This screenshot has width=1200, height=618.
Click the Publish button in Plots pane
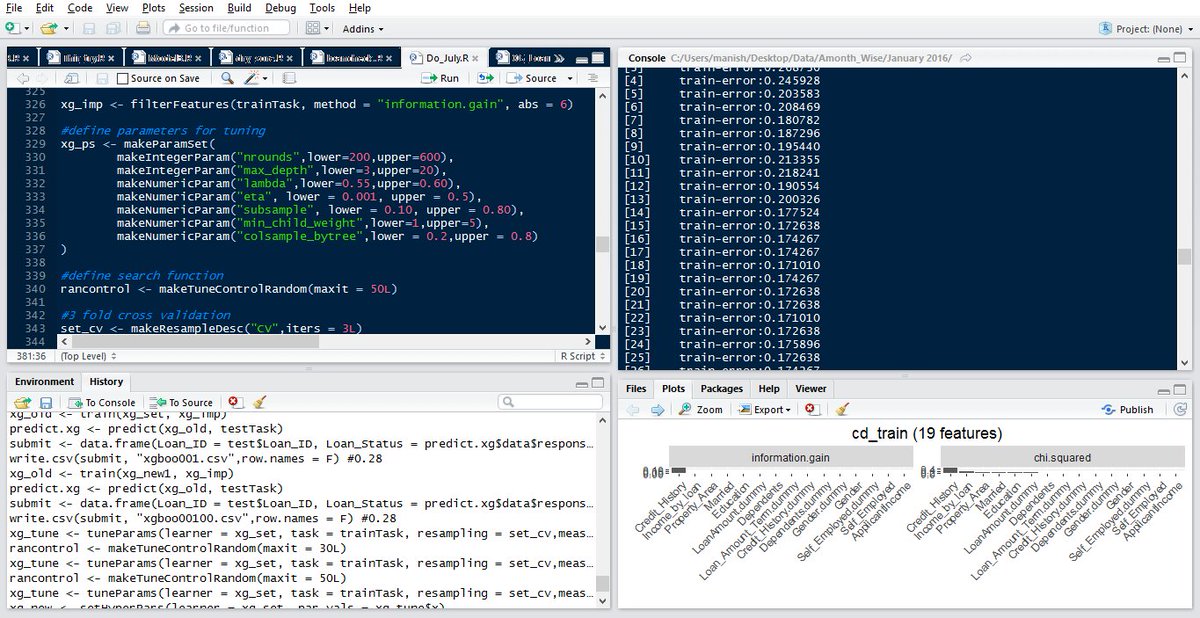click(x=1128, y=409)
